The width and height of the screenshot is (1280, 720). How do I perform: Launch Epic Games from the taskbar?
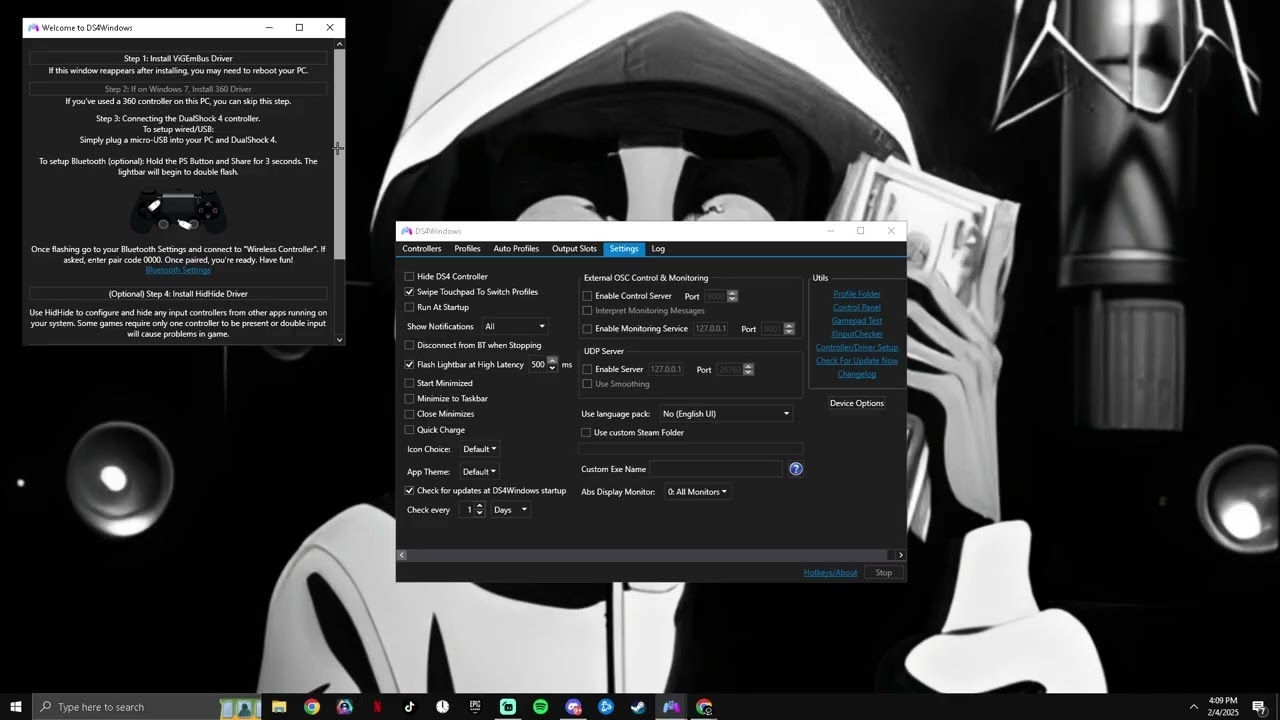pos(475,707)
